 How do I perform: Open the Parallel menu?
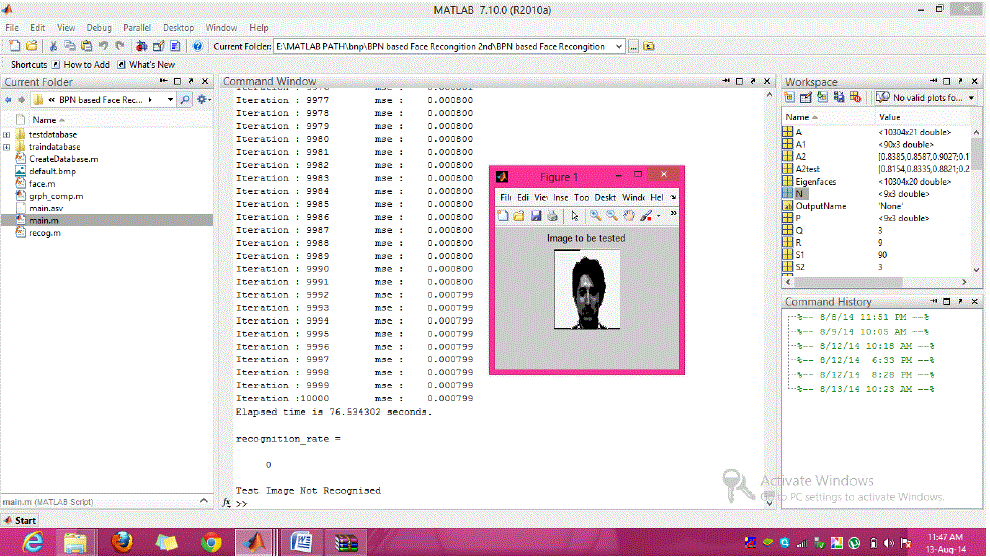coord(138,28)
